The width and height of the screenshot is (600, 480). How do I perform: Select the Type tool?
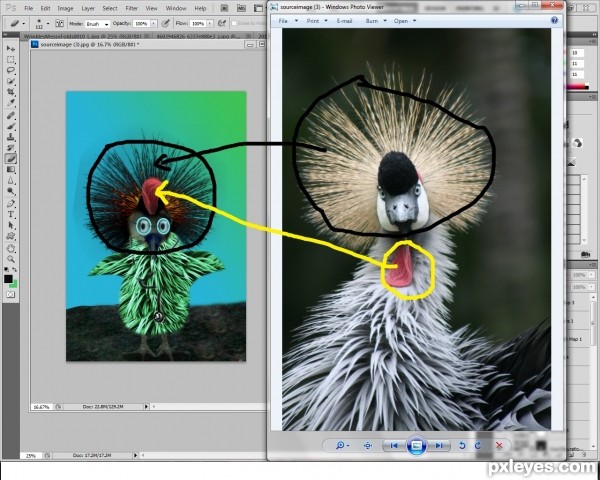click(11, 214)
